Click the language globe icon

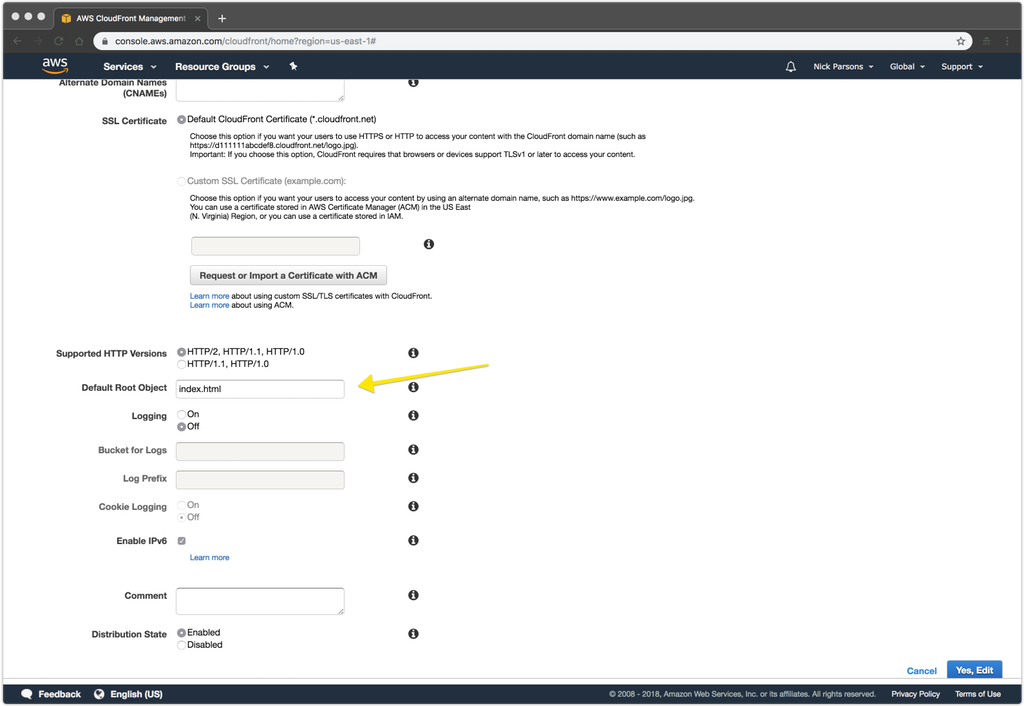[x=99, y=694]
